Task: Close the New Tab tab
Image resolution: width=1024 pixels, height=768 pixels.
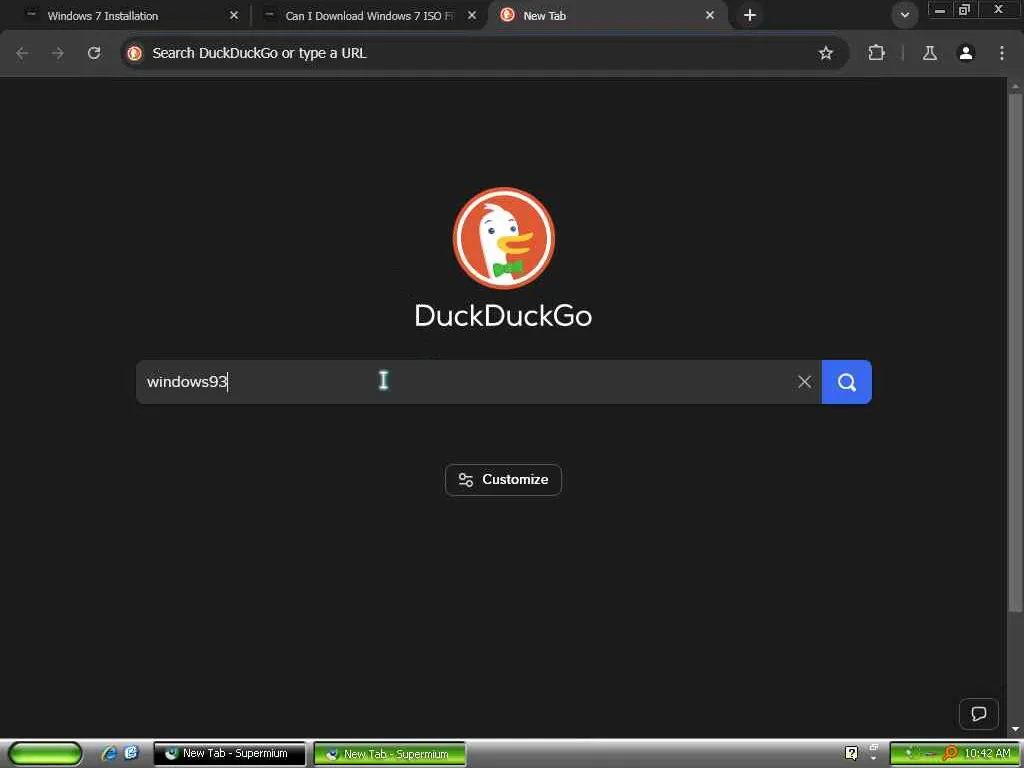Action: click(x=710, y=16)
